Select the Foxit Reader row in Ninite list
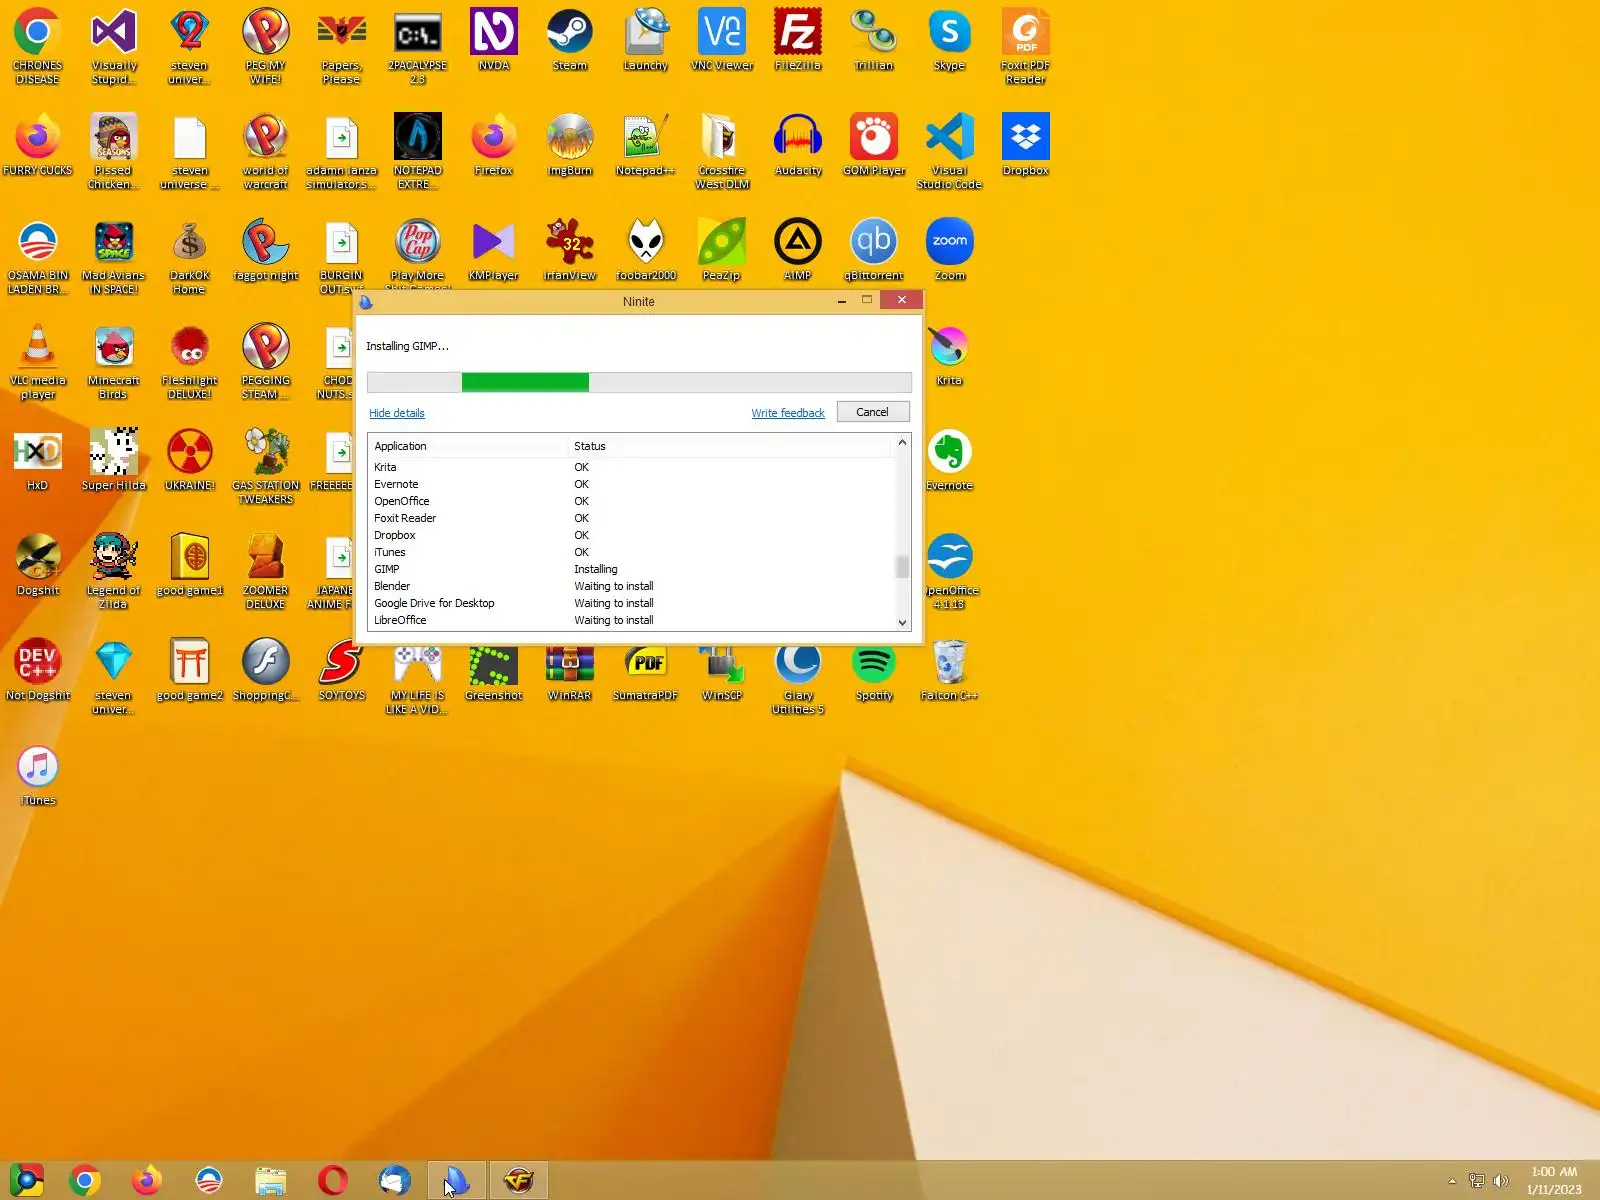This screenshot has height=1200, width=1600. (631, 518)
